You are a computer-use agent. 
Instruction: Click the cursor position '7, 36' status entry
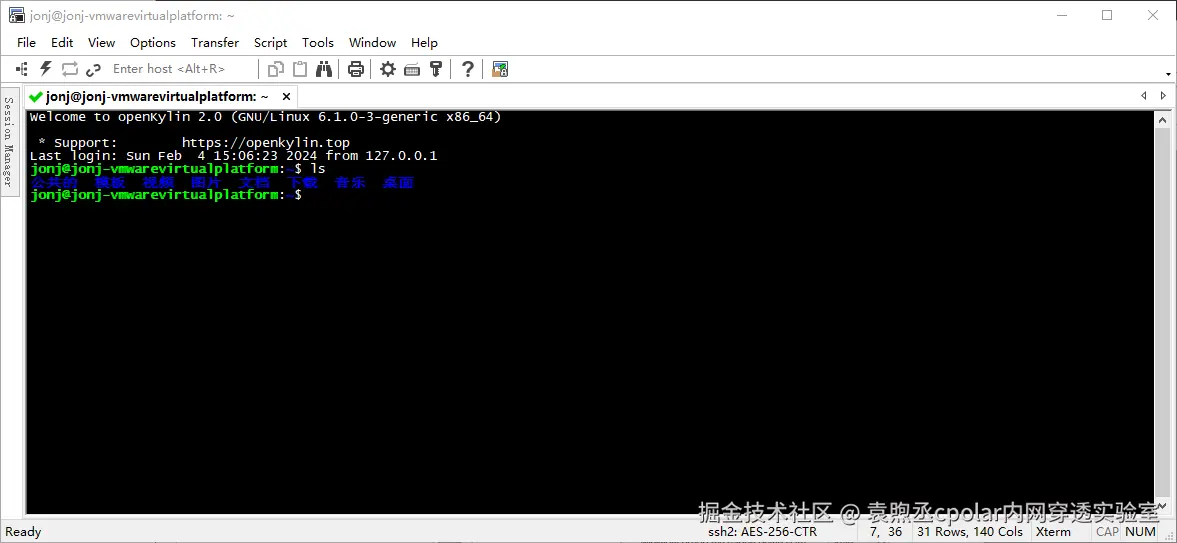[x=886, y=532]
